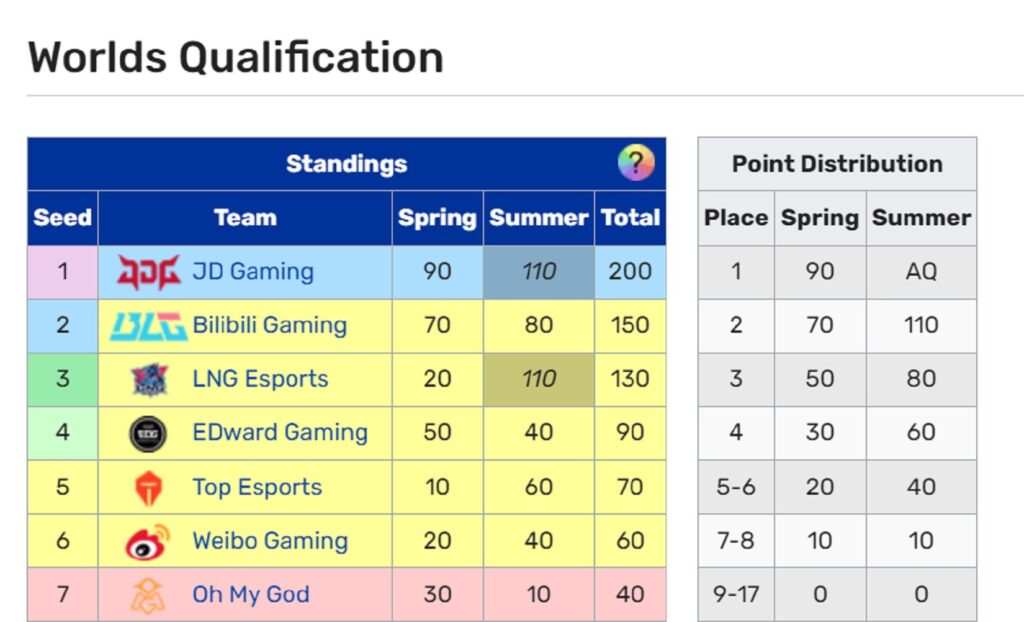Screen dimensions: 1024x622
Task: Click the LNG Esports team logo
Action: [x=149, y=380]
